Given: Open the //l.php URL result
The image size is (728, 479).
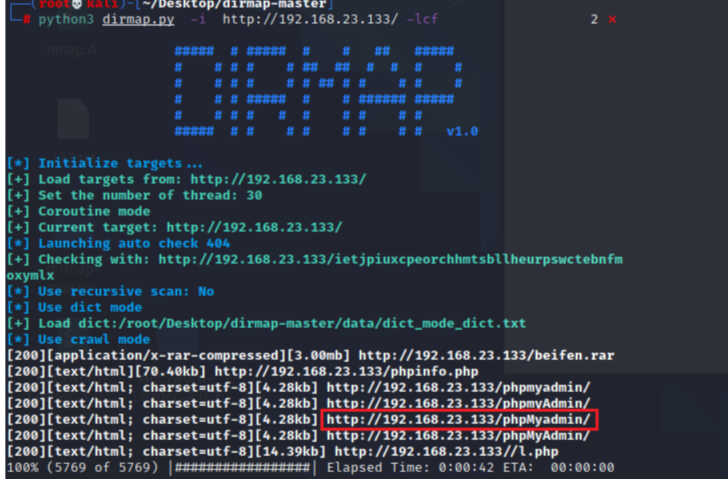Looking at the screenshot, I should 446,452.
